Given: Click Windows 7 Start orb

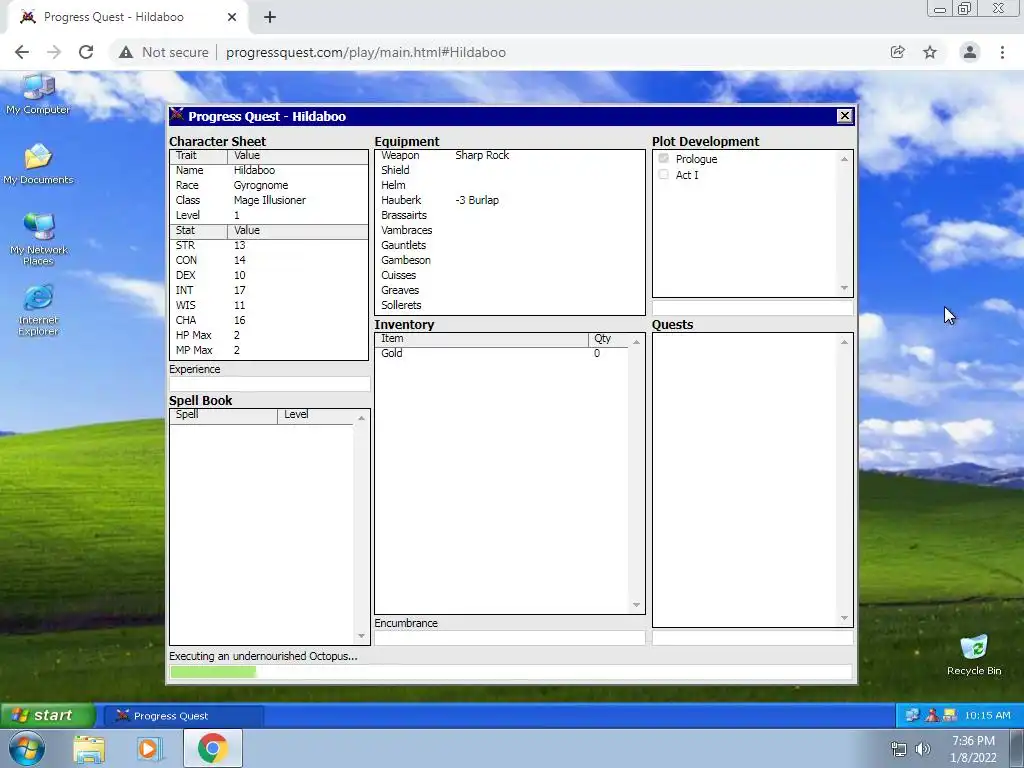Looking at the screenshot, I should tap(27, 748).
